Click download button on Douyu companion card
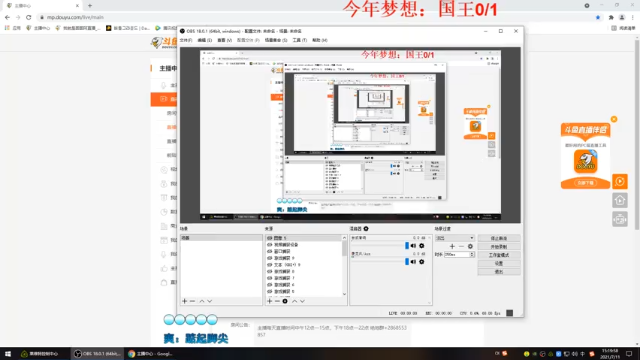 (586, 183)
